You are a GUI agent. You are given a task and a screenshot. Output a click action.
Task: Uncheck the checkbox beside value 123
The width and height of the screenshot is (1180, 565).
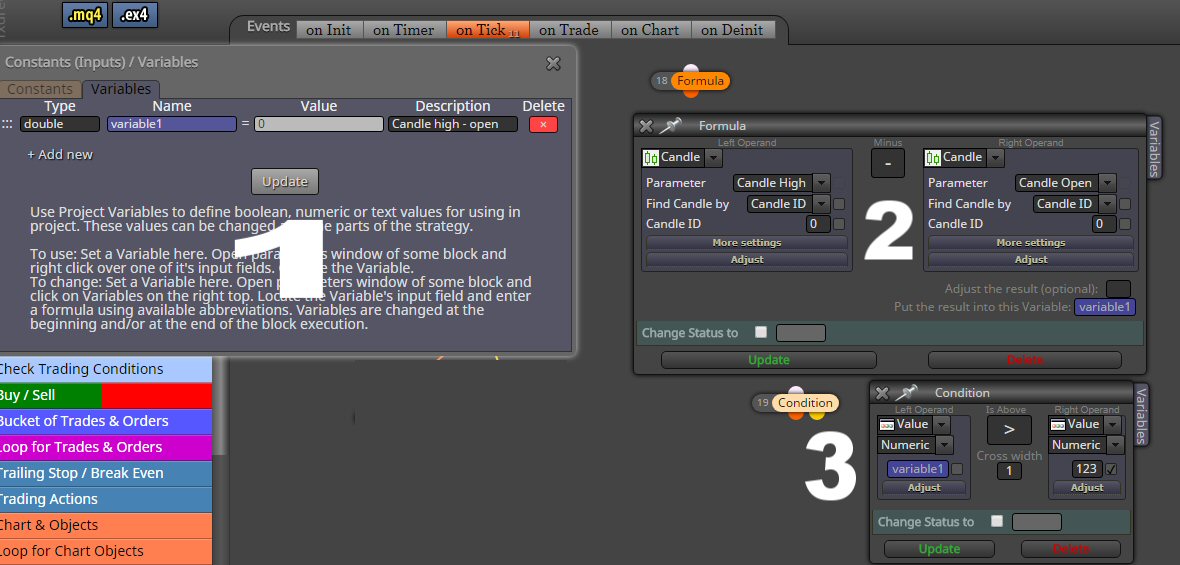1112,469
